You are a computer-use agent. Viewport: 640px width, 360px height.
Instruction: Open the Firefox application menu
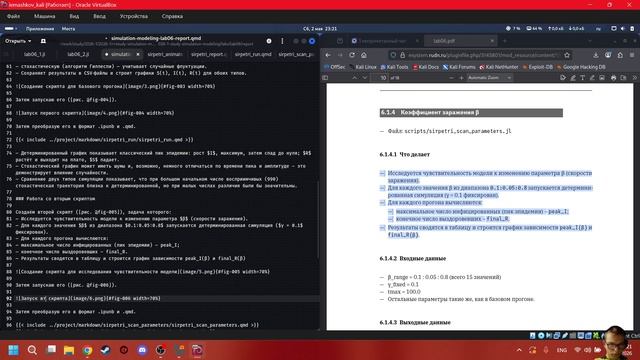point(632,55)
